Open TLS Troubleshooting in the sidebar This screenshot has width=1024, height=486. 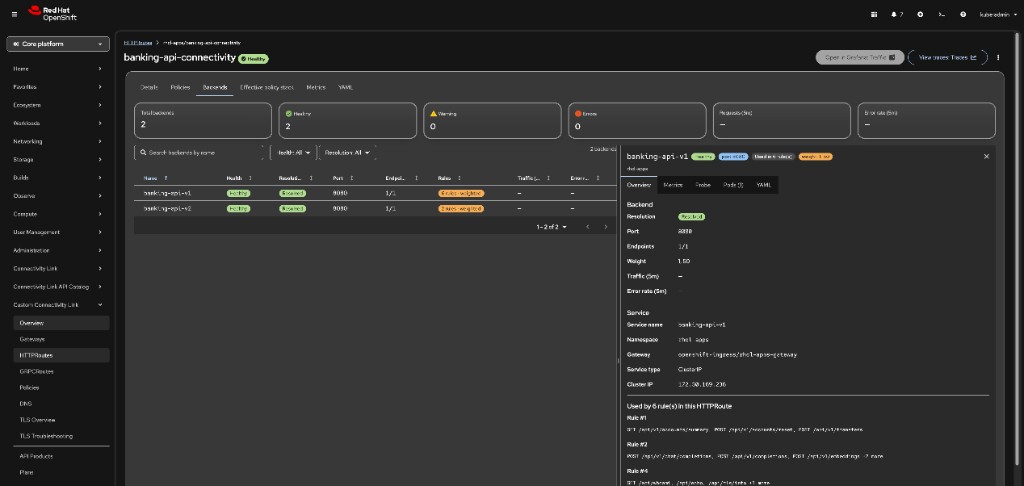(61, 436)
